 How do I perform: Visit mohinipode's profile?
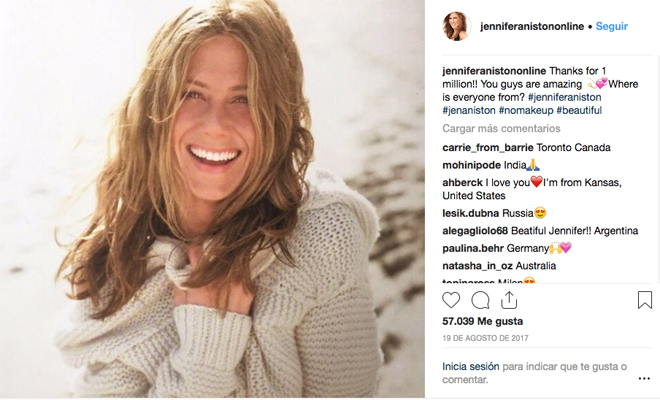470,164
